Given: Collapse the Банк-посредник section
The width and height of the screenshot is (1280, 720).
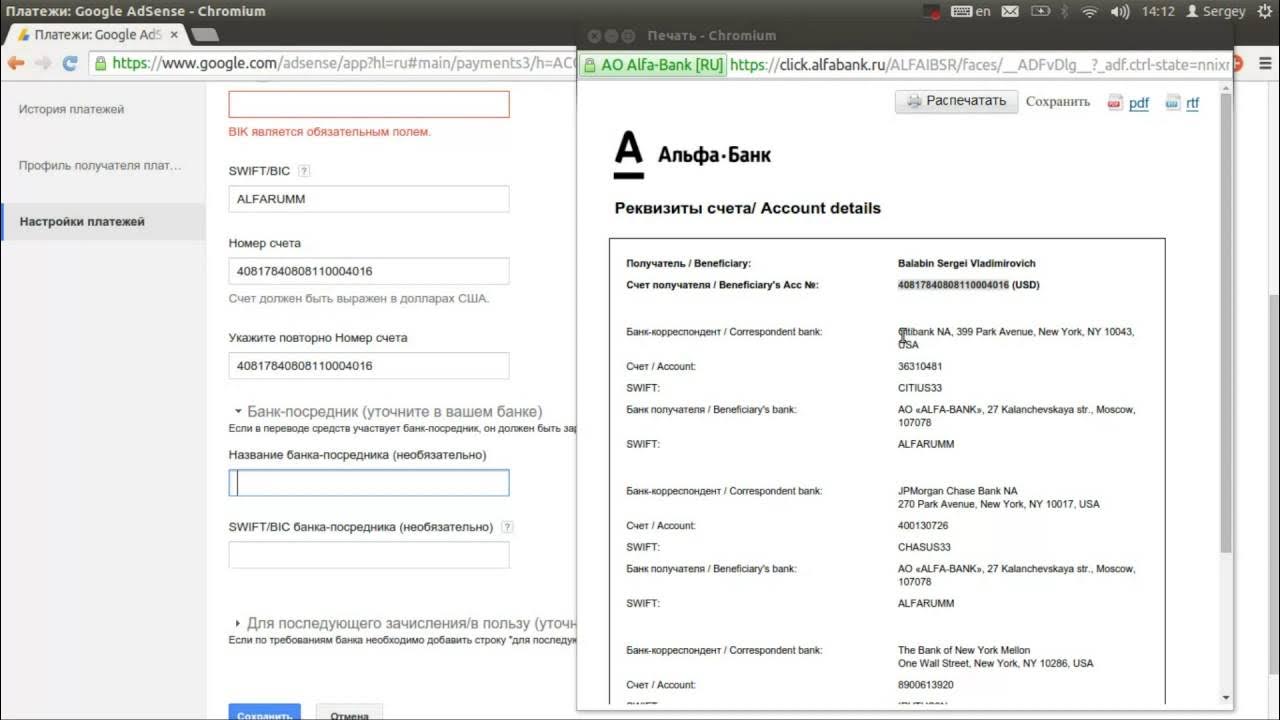Looking at the screenshot, I should pos(238,411).
